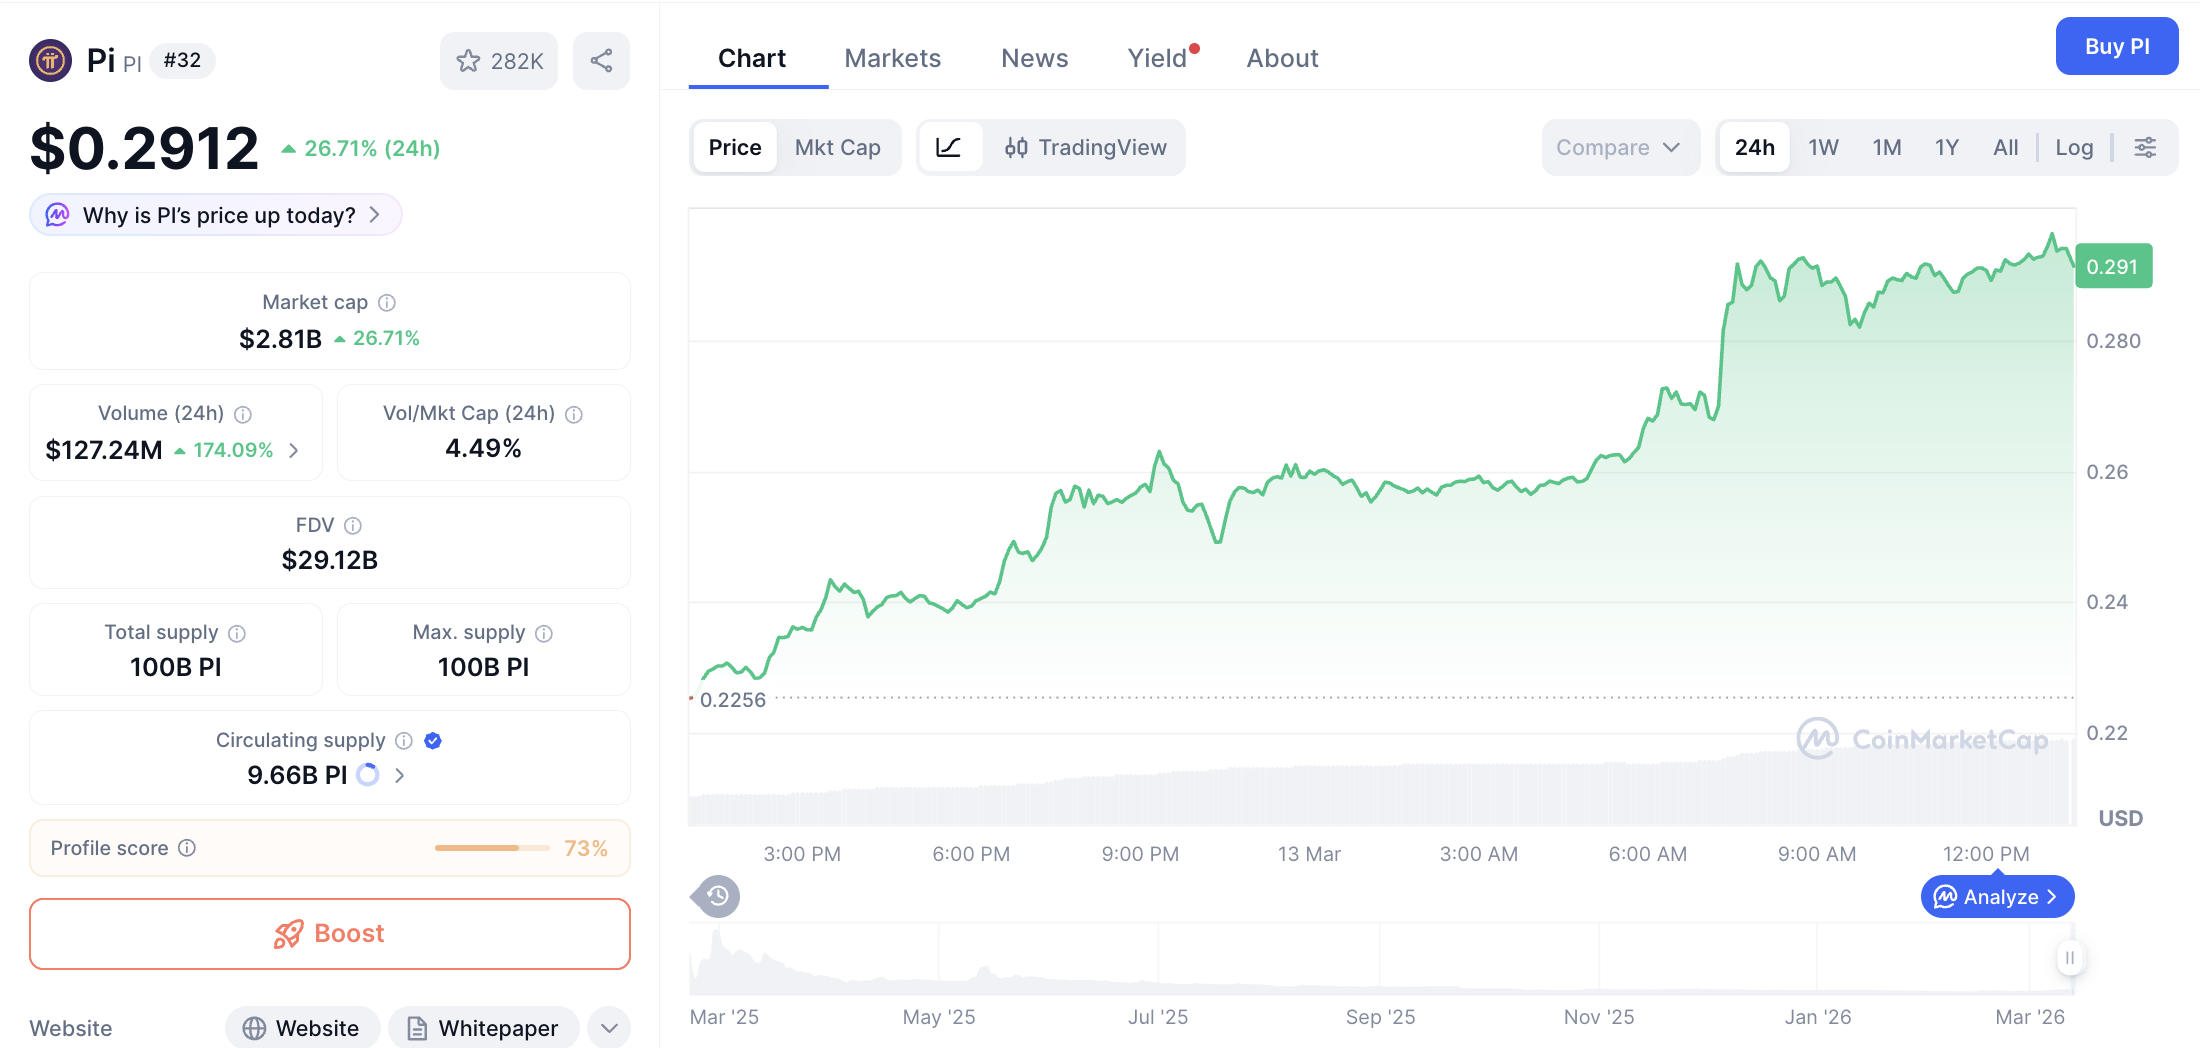This screenshot has width=2200, height=1048.
Task: Click the chart replay history icon
Action: tap(714, 896)
